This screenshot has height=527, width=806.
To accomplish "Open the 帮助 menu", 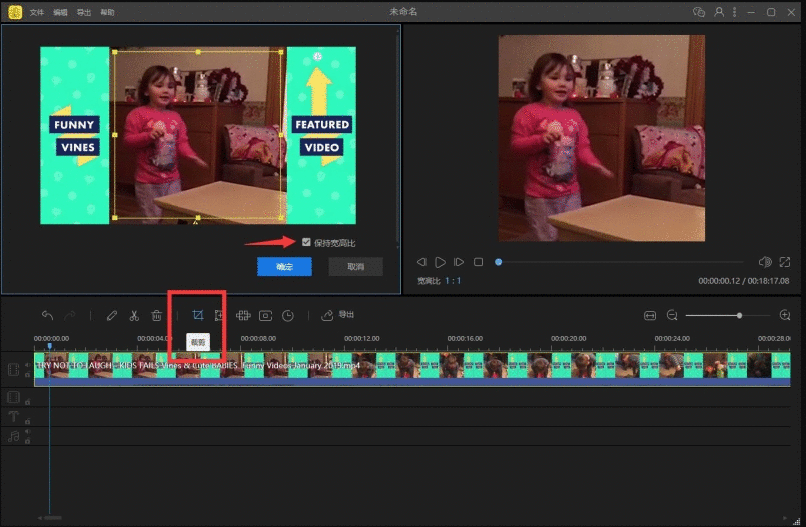I will (108, 12).
